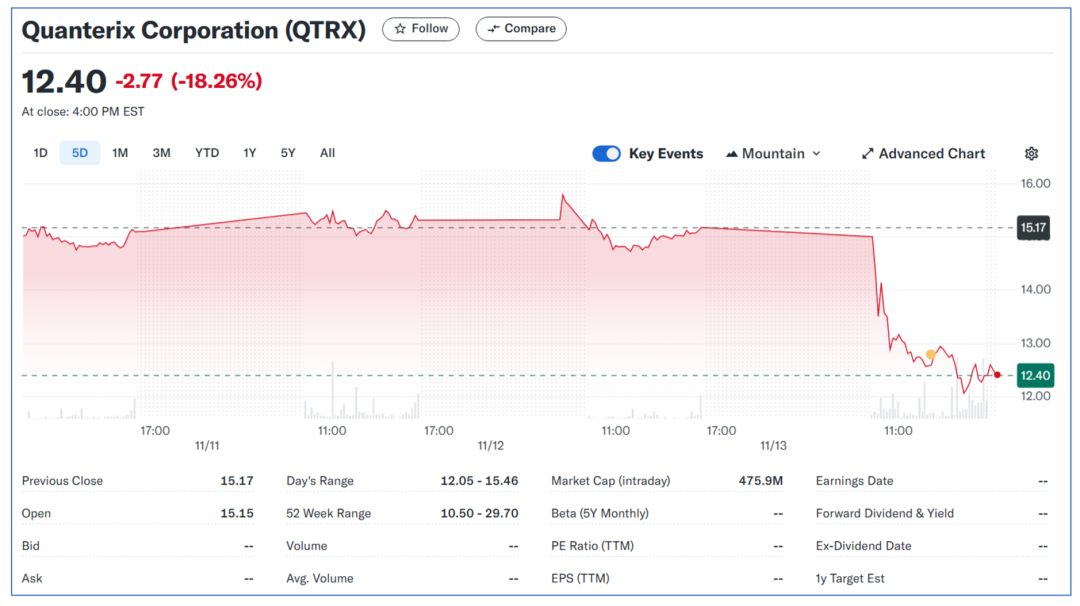
Task: Click the Mountain chart type icon
Action: click(732, 154)
